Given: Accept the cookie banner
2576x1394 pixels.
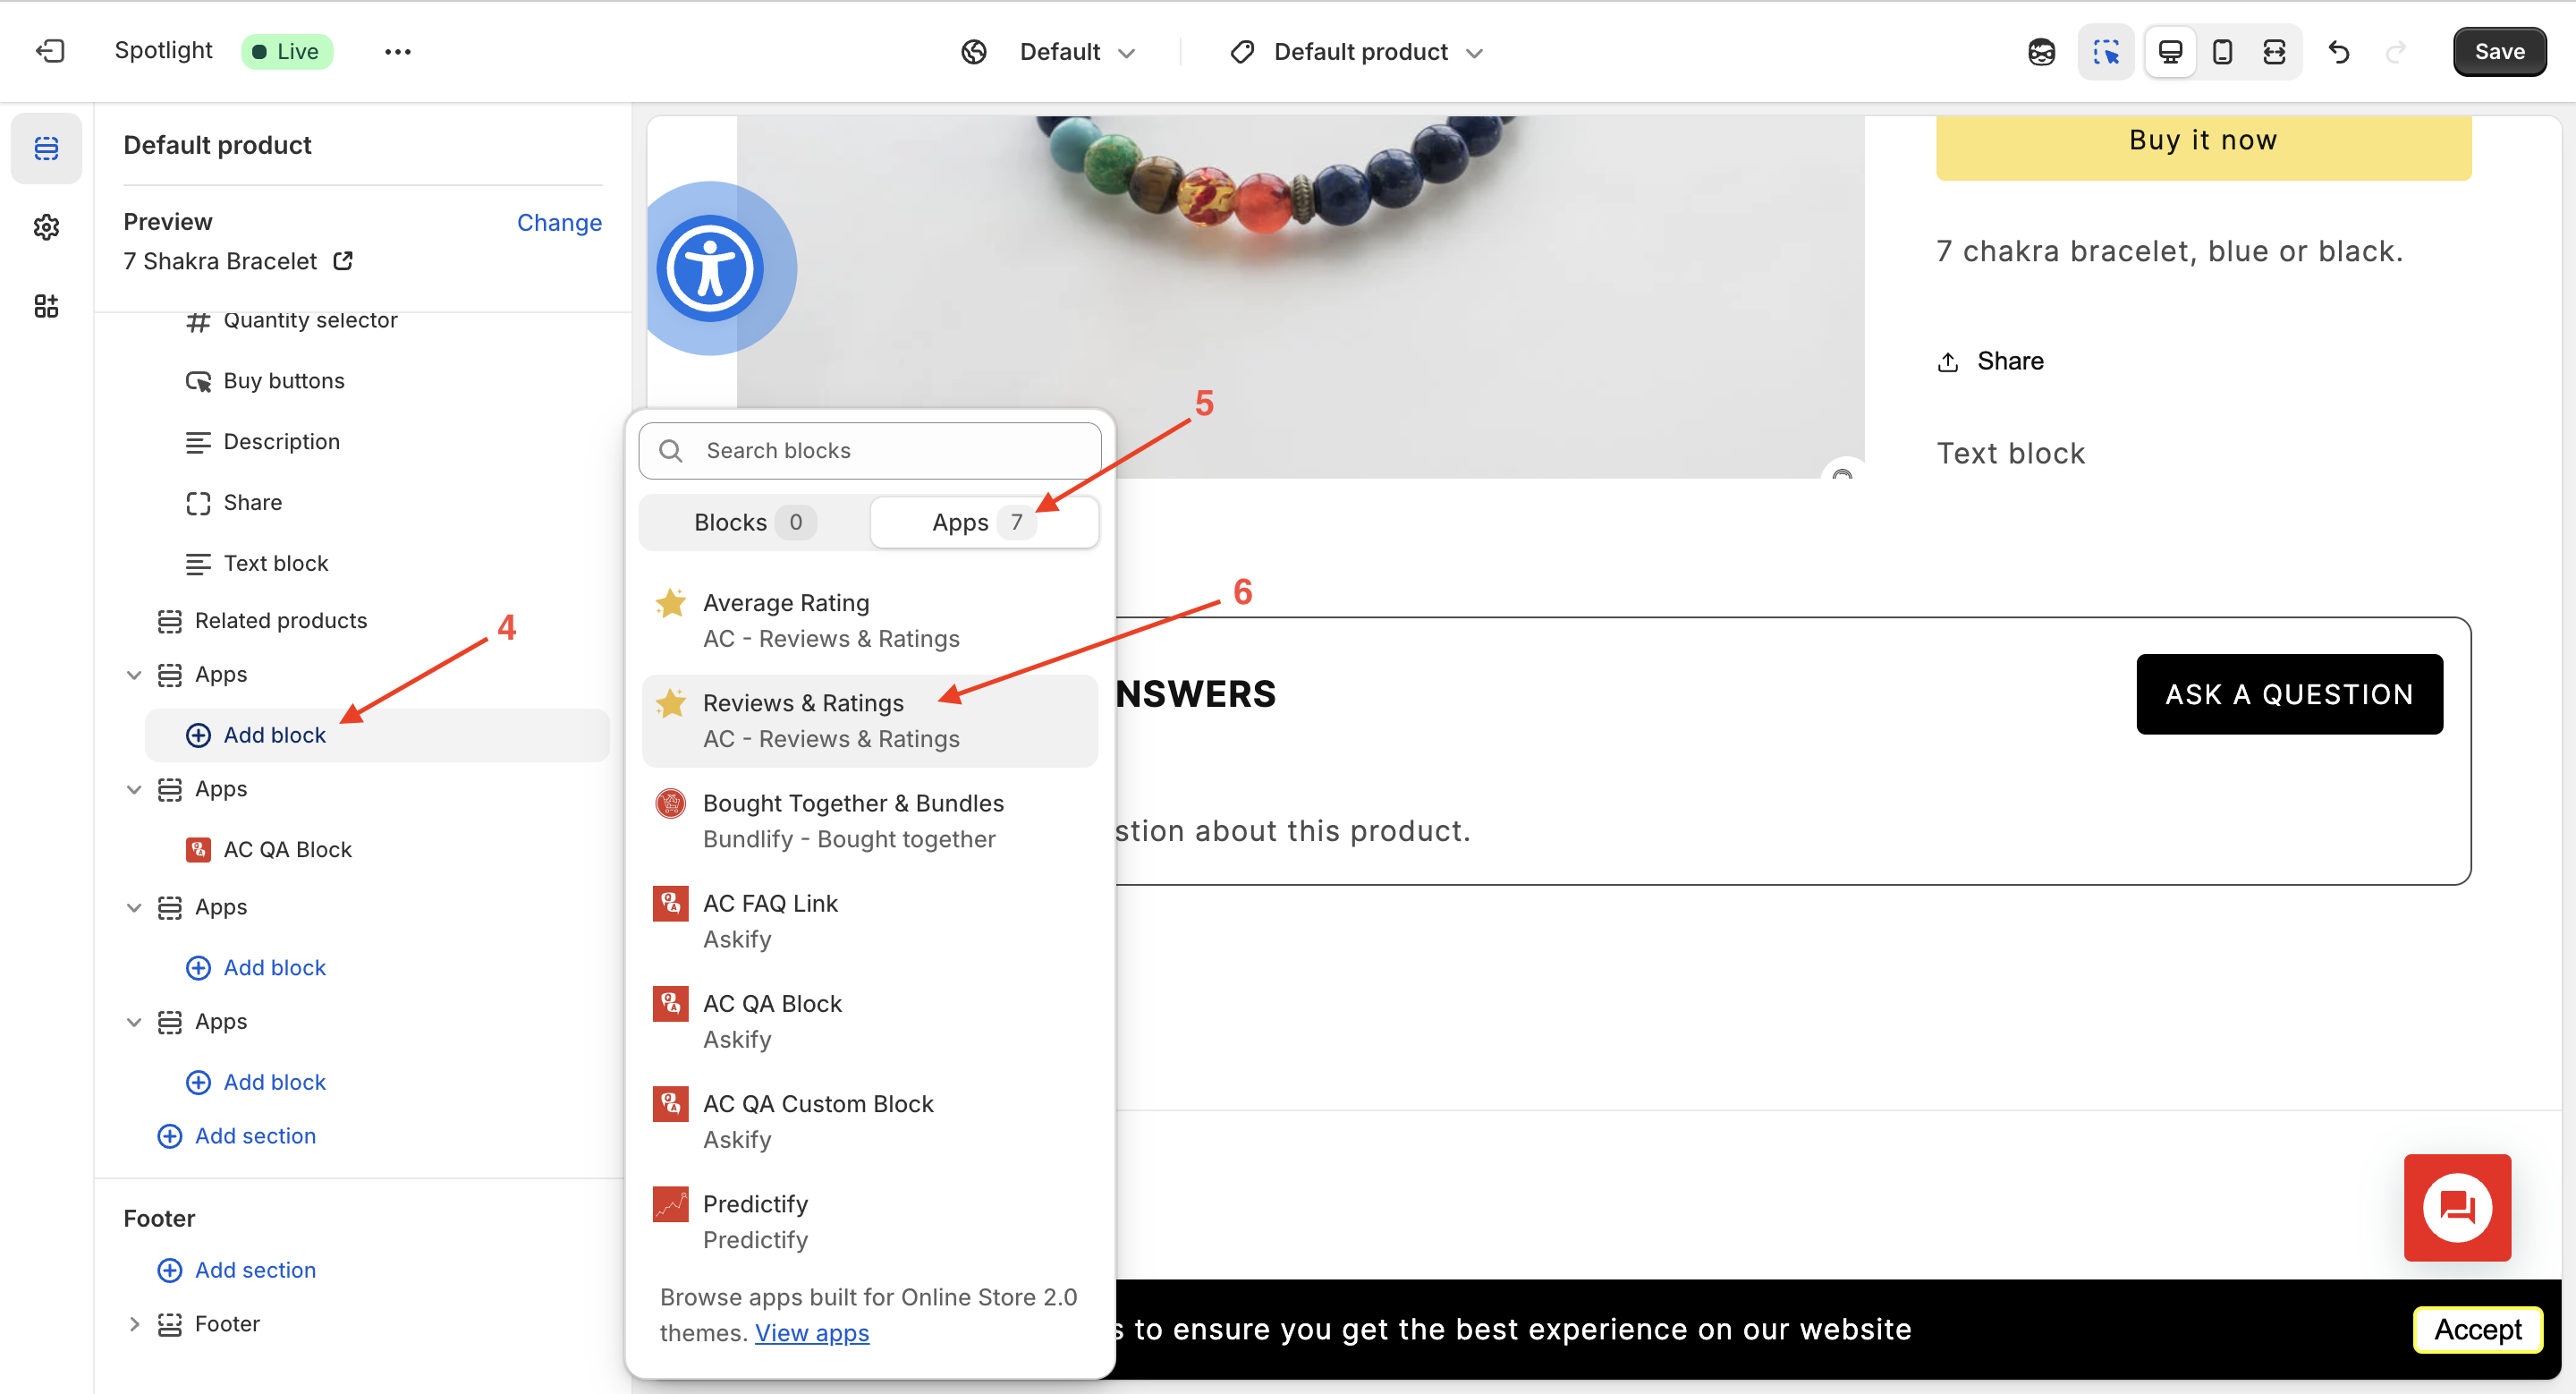Looking at the screenshot, I should [2478, 1329].
